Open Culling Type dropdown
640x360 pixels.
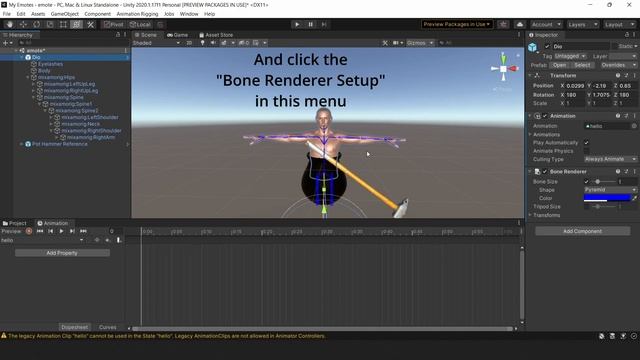(610, 159)
